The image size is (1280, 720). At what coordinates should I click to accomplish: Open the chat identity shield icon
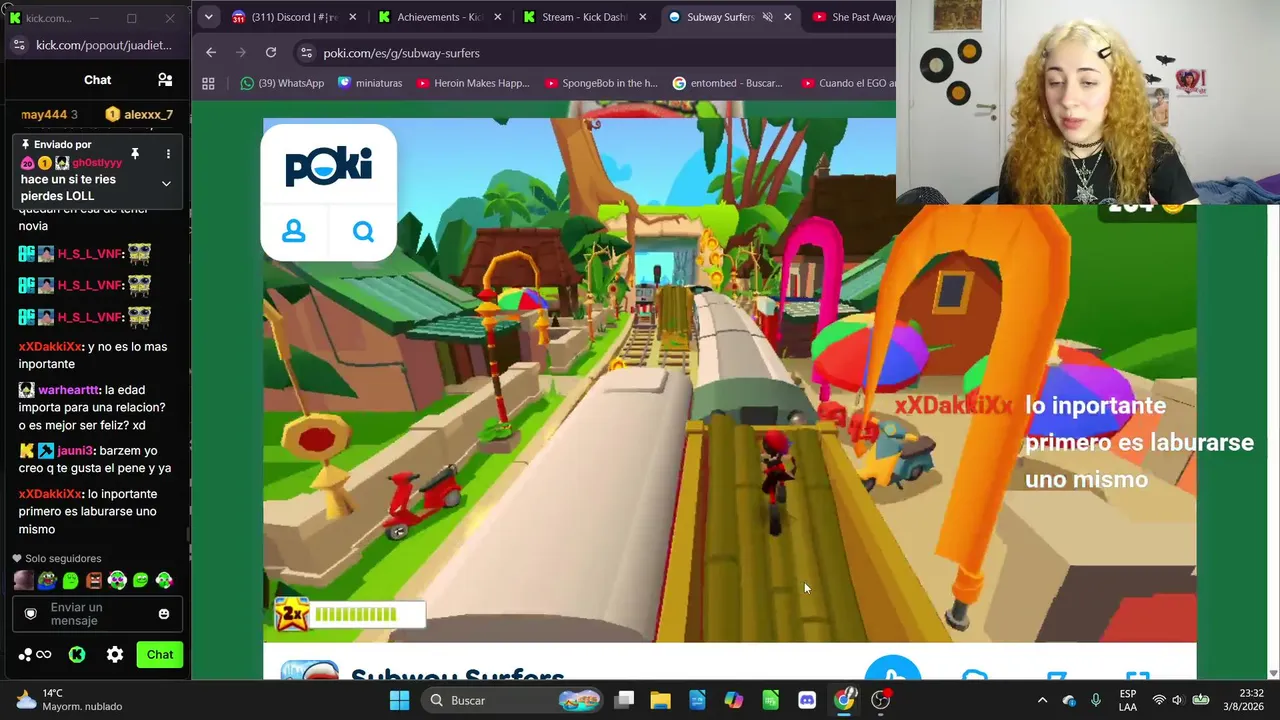click(x=30, y=614)
